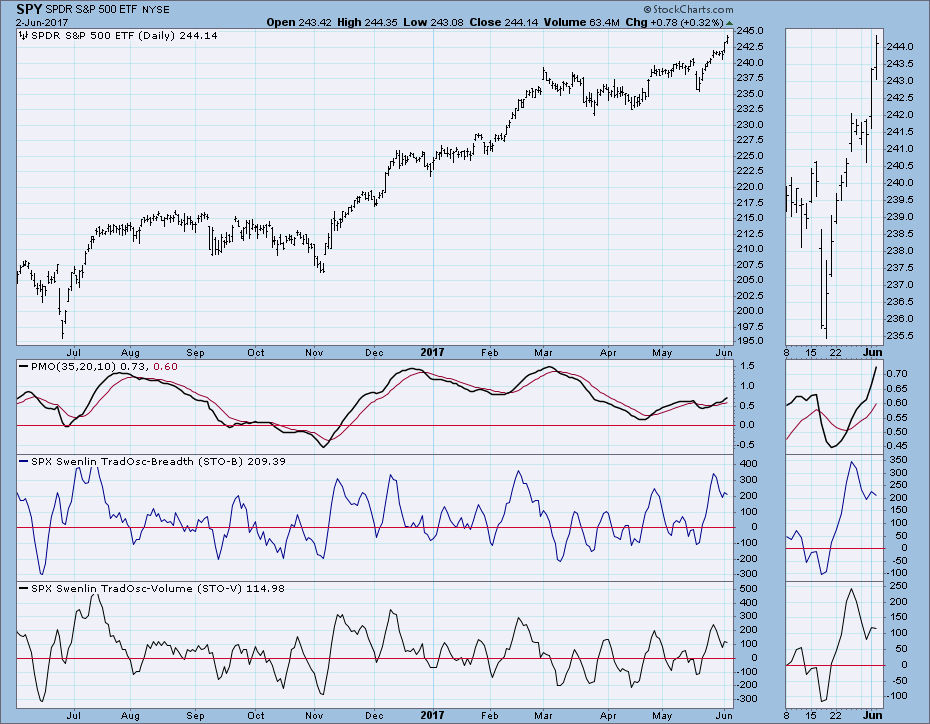Click the bold Jun label below the zoomed price panel
This screenshot has width=930, height=724.
(872, 352)
